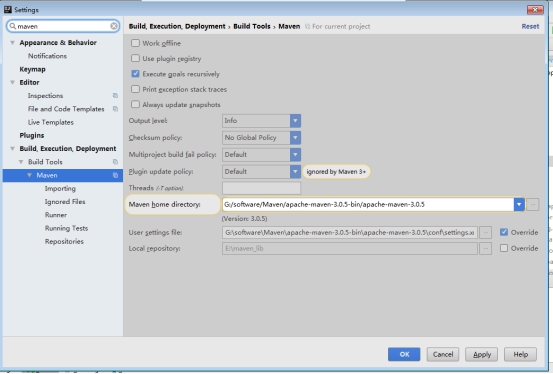553x374 pixels.
Task: Click project-level icon beside Build Tools
Action: [115, 162]
